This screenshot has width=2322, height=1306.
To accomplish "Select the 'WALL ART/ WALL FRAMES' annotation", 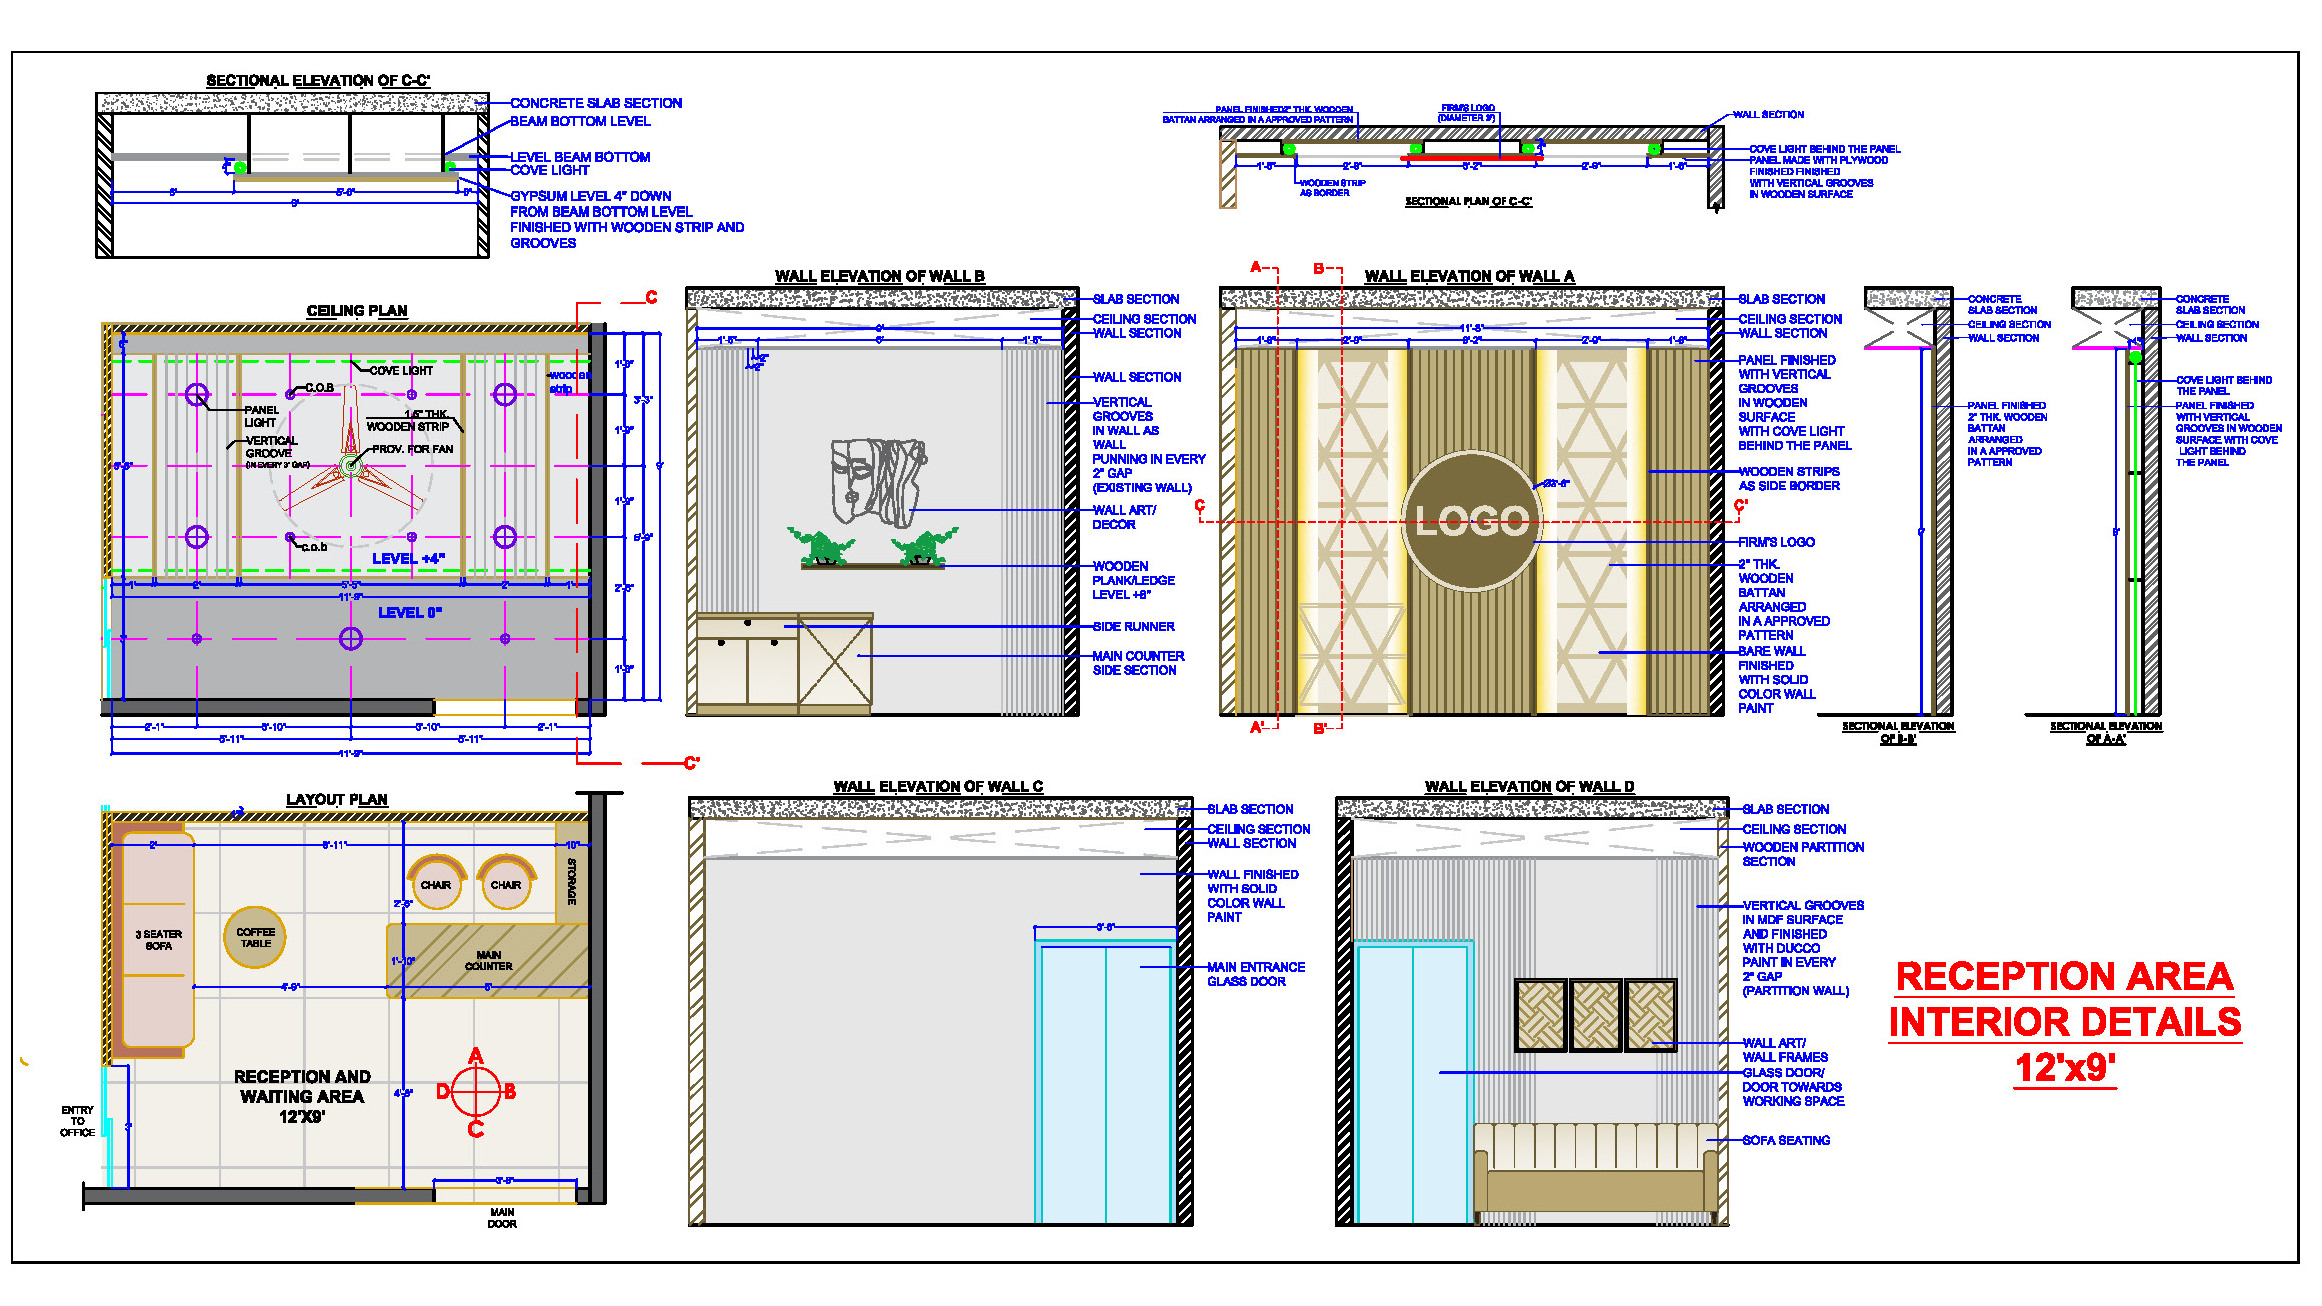I will (1785, 1050).
